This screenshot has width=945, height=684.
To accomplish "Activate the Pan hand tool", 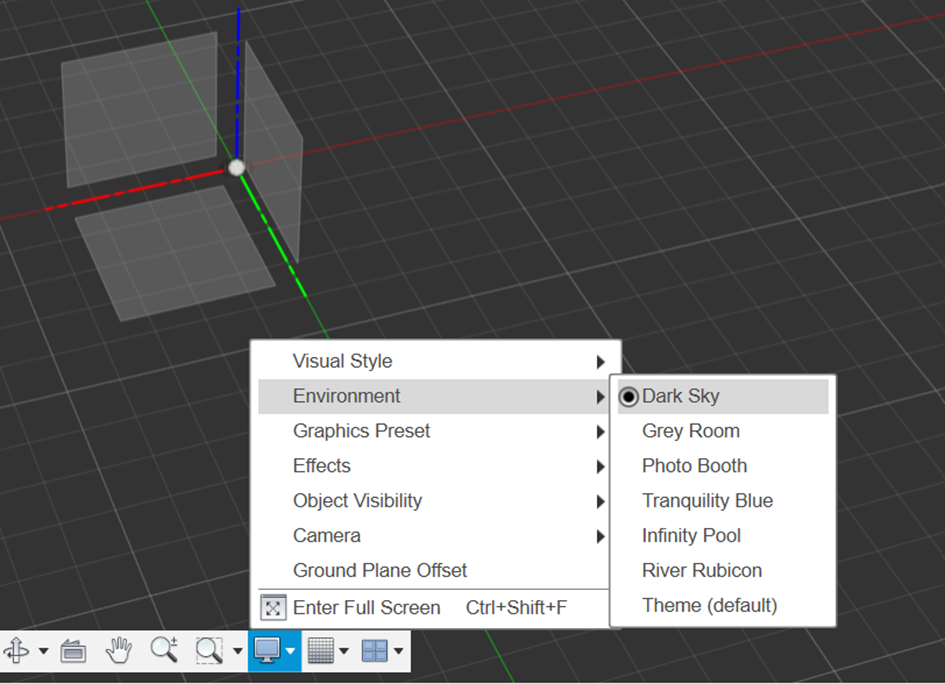I will coord(119,651).
